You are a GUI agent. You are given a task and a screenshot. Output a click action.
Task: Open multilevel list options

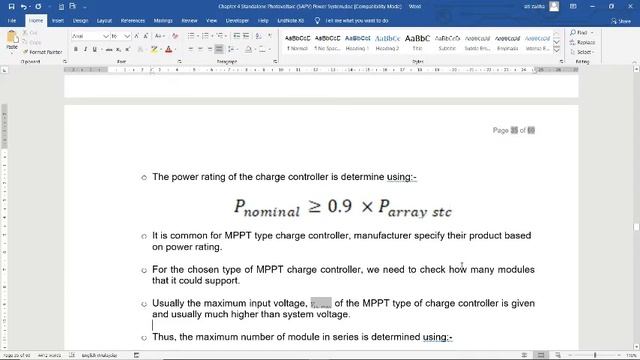(x=221, y=36)
